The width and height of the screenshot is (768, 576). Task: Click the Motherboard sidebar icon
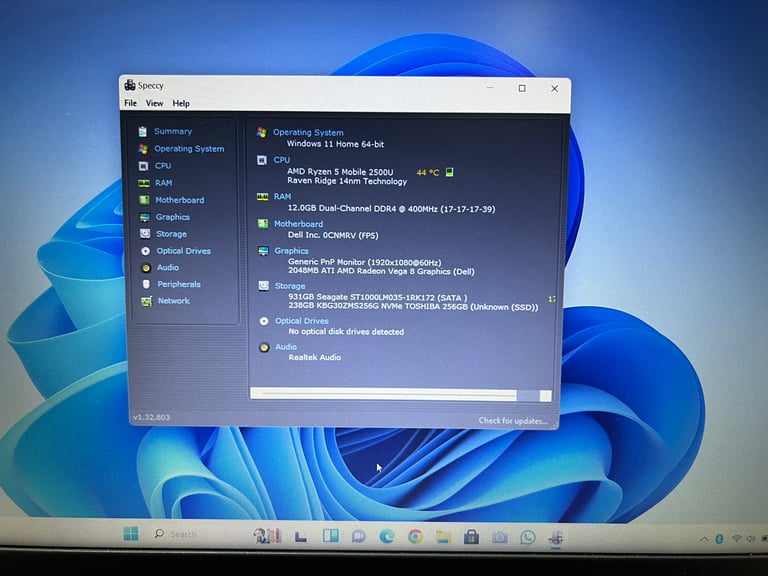144,200
